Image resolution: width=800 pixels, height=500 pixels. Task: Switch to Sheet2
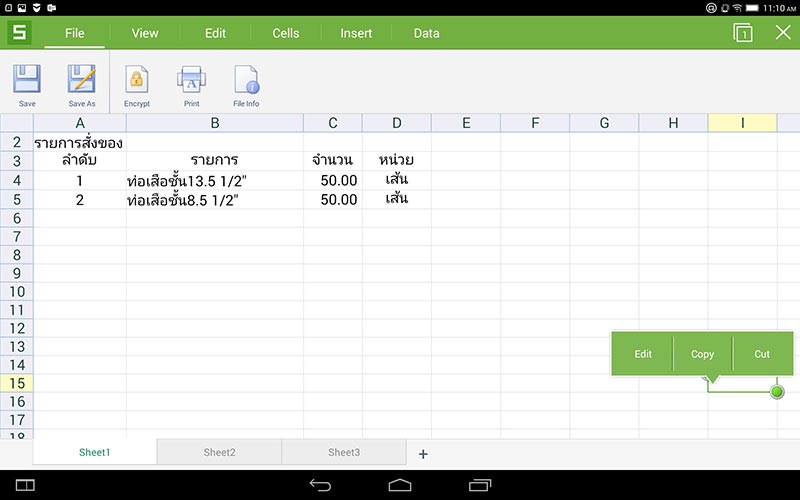pyautogui.click(x=219, y=452)
